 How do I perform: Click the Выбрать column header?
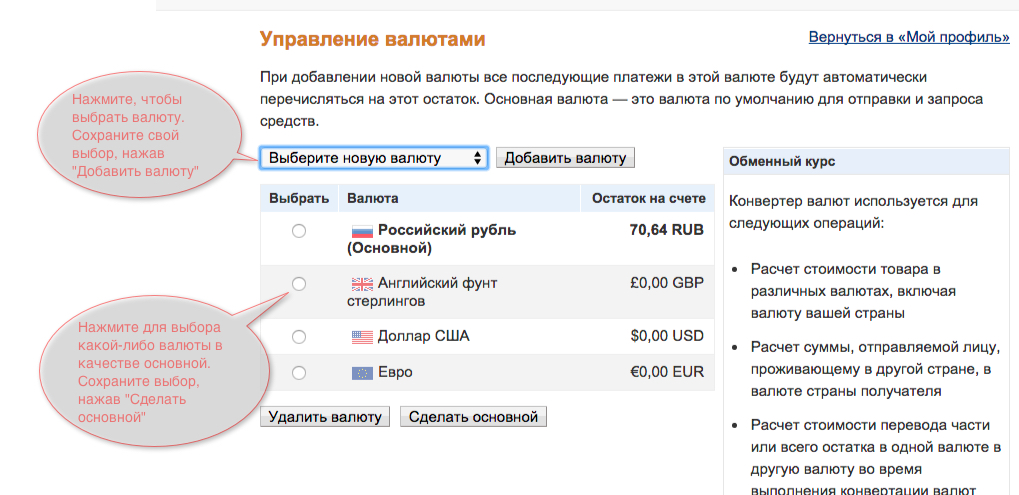coord(299,198)
